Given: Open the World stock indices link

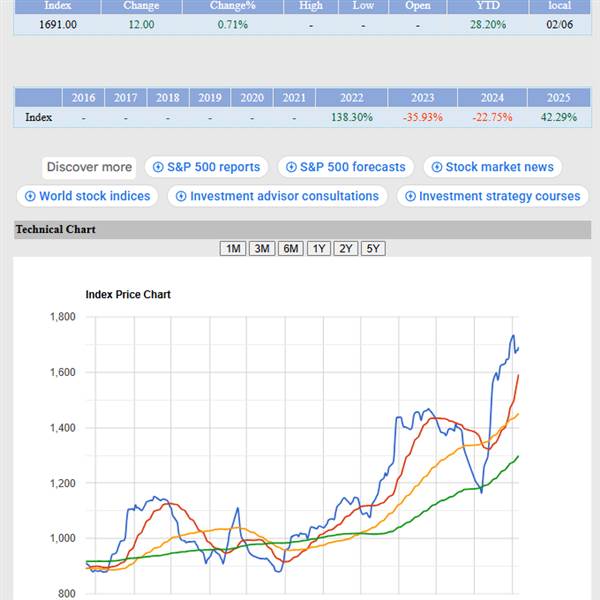Looking at the screenshot, I should [x=87, y=196].
